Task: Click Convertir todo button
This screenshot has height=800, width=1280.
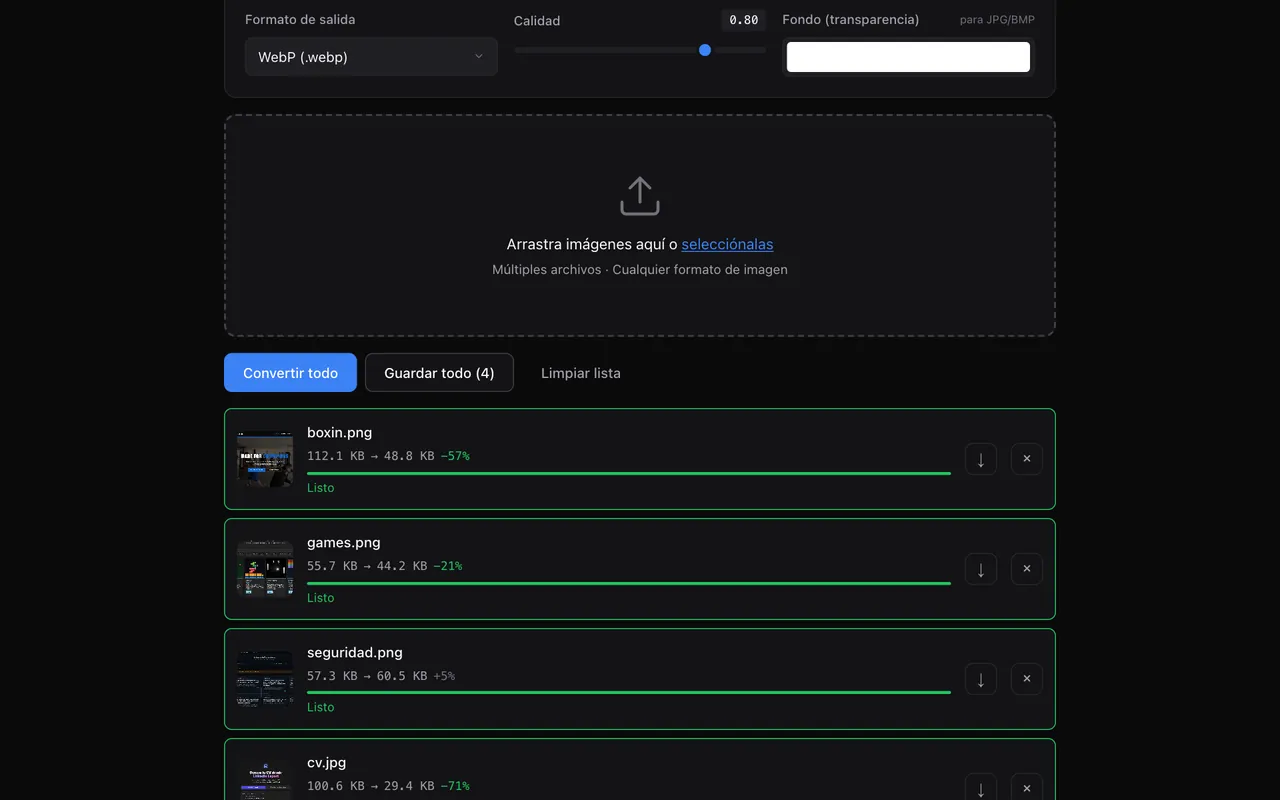Action: coord(290,373)
